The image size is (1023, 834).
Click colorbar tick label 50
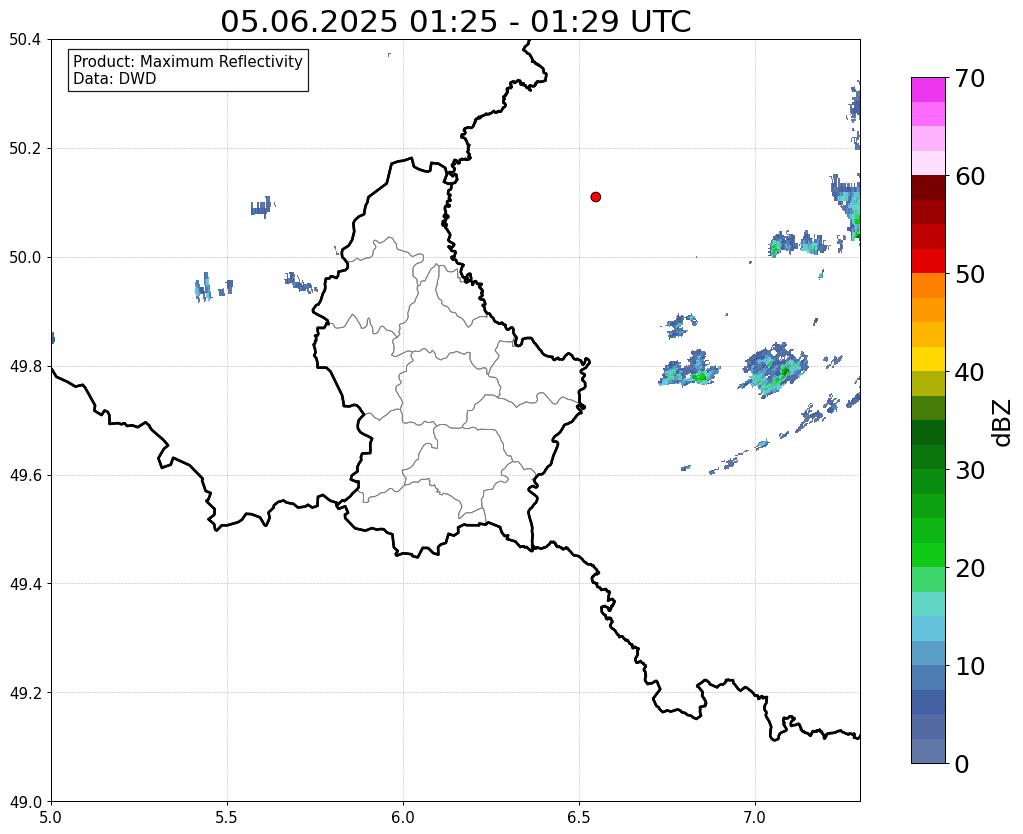[x=970, y=274]
